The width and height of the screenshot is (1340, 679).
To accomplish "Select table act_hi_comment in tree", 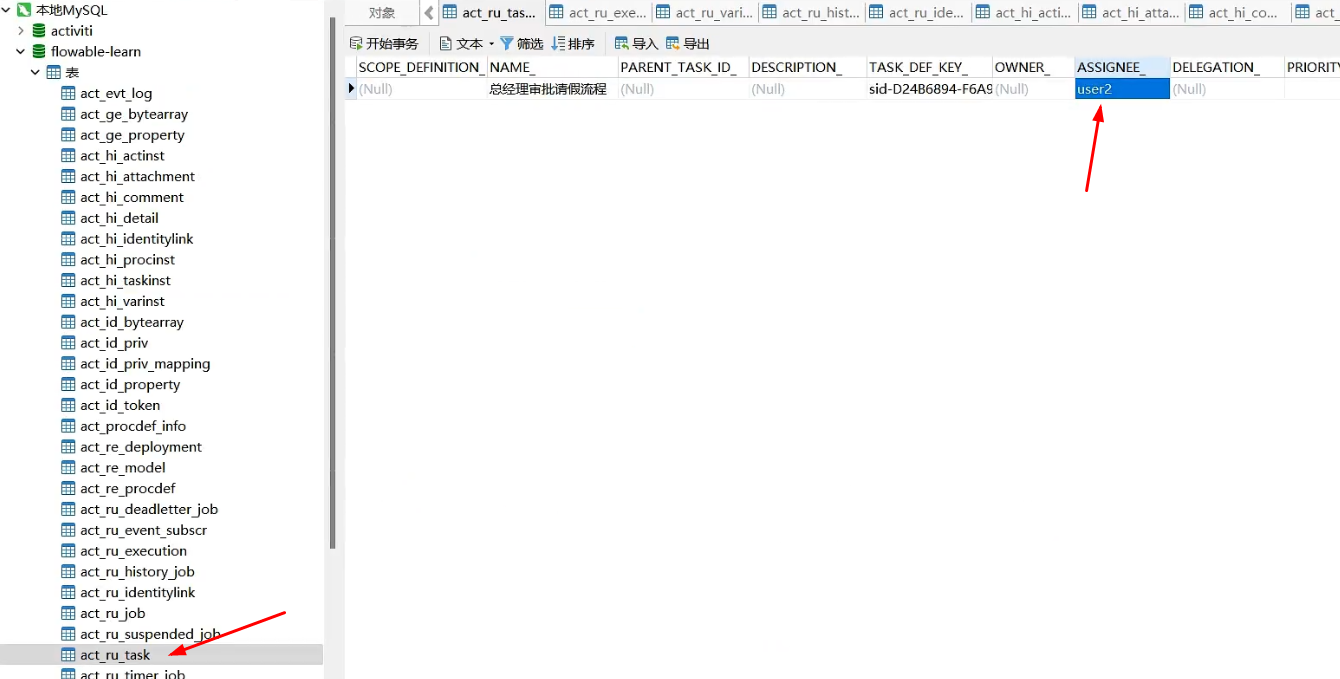I will (x=132, y=197).
